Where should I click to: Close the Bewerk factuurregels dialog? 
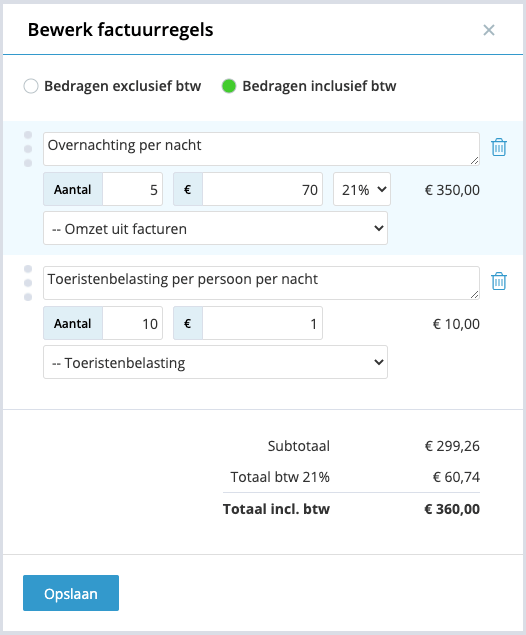click(489, 30)
